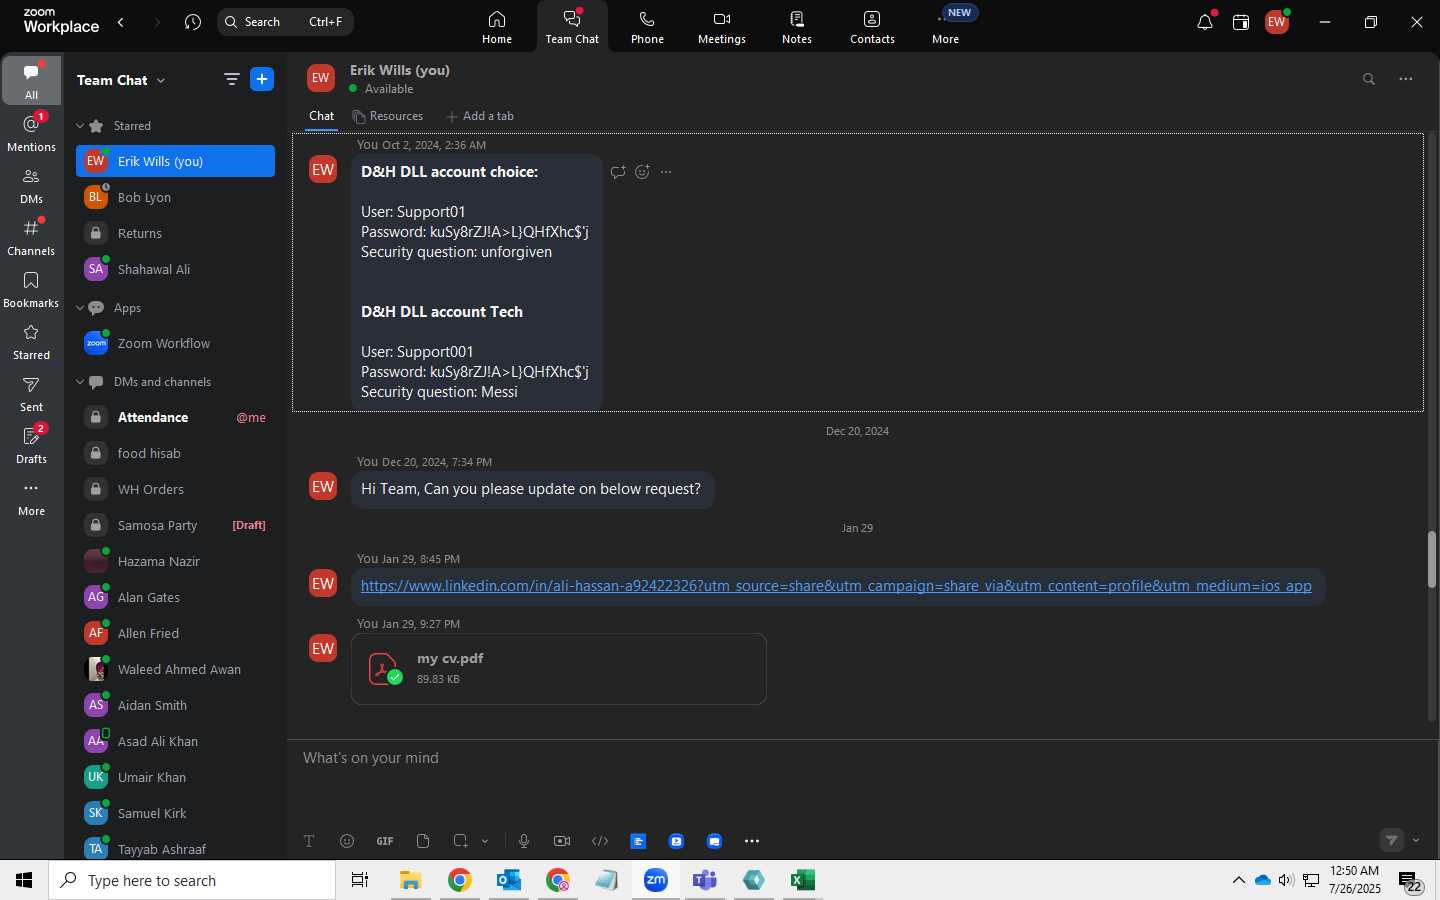Collapse the DMs and channels section

[80, 382]
